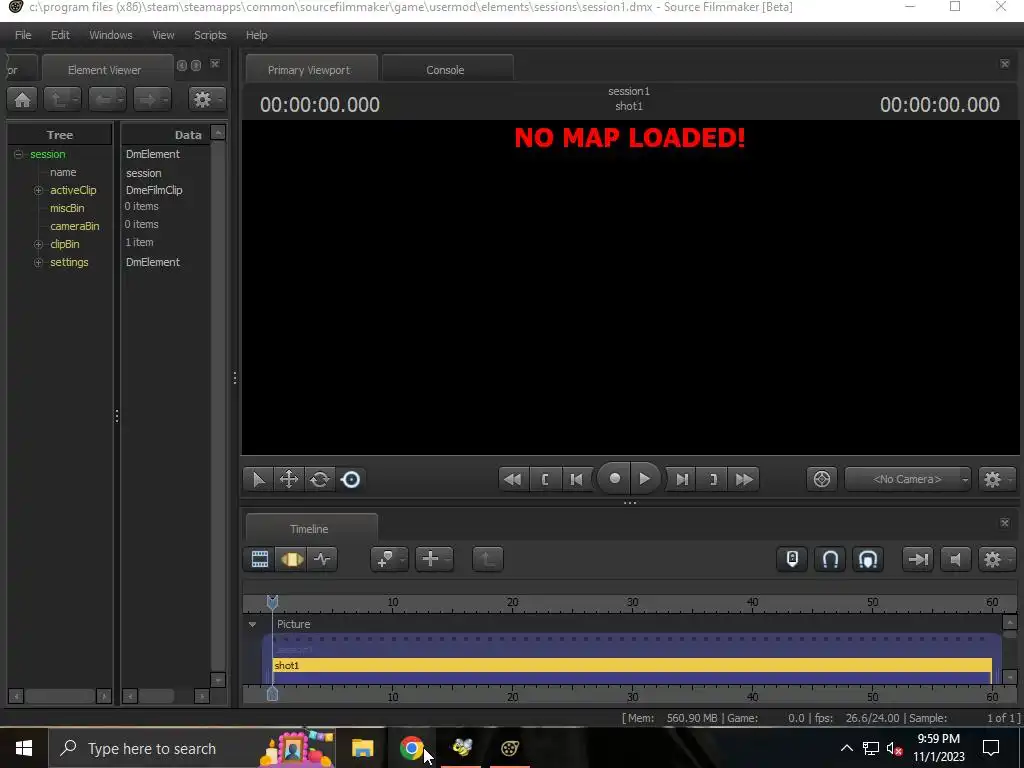Open the No Camera dropdown
1024x768 pixels.
(908, 479)
